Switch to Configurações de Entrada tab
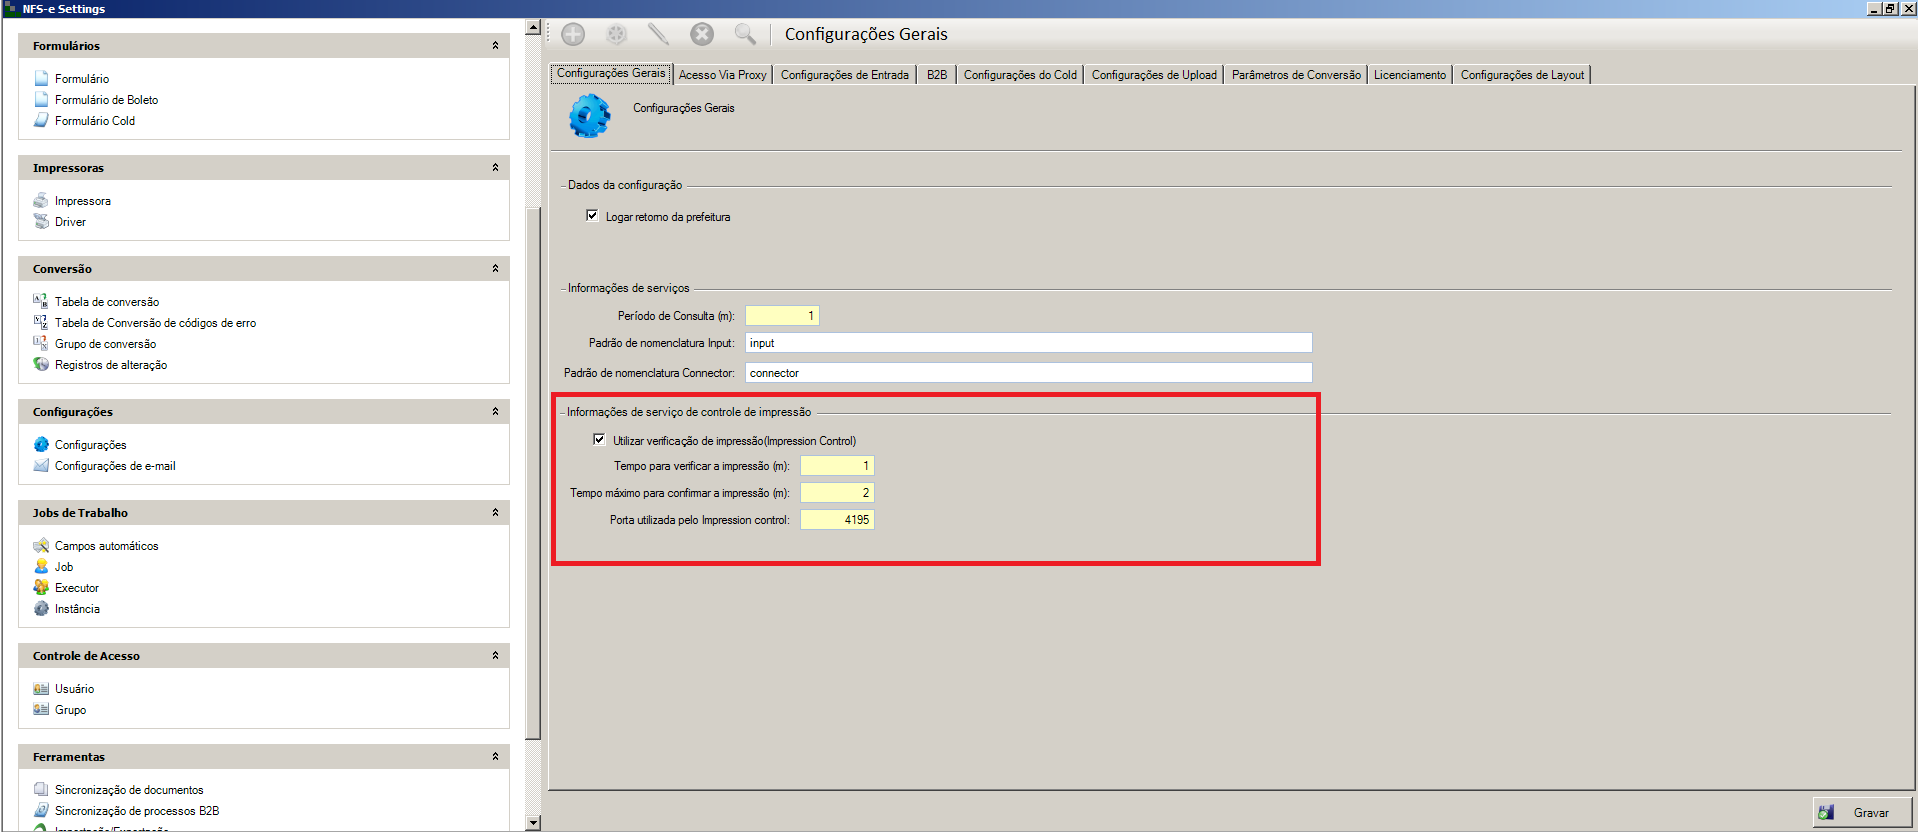 844,75
